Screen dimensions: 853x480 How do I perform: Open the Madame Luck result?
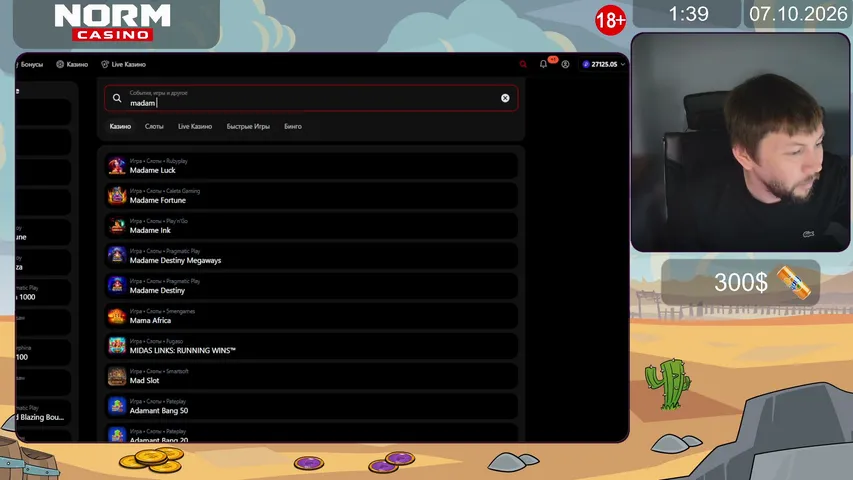311,165
